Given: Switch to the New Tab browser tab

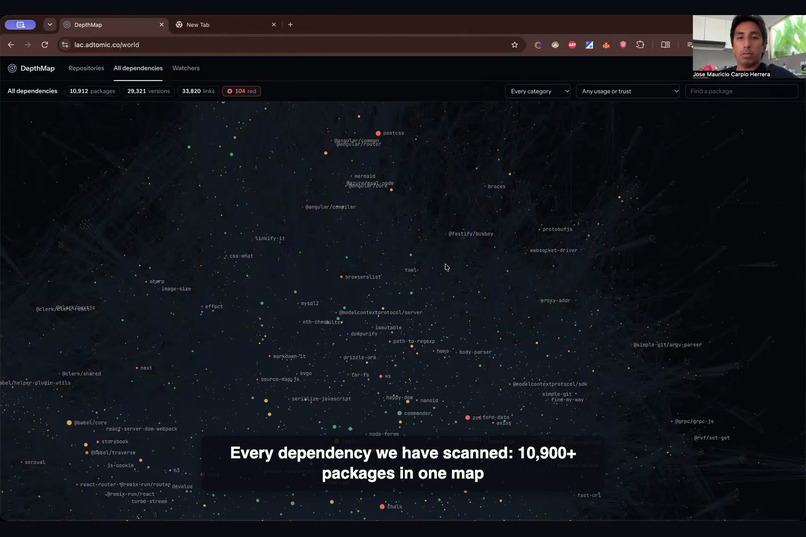Looking at the screenshot, I should coord(226,24).
